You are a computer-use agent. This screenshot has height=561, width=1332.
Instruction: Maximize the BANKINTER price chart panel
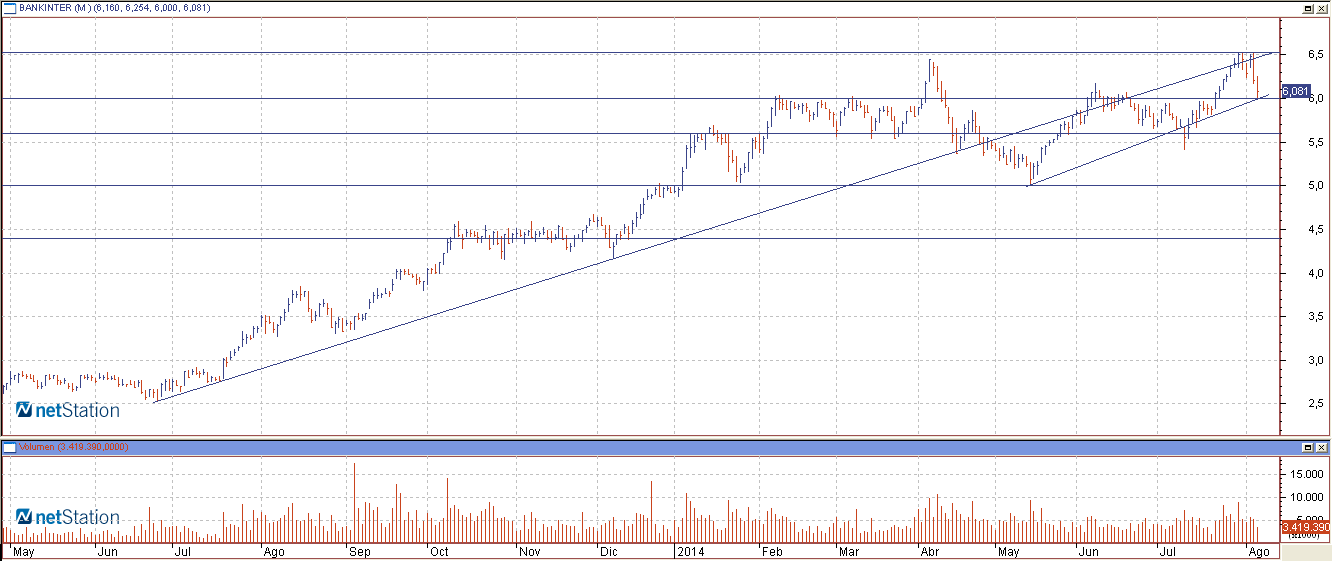[x=1307, y=7]
